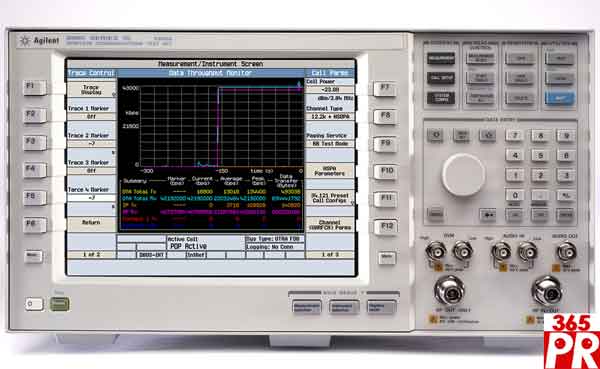The width and height of the screenshot is (600, 369).
Task: Hit the green power standby button
Action: pyautogui.click(x=60, y=304)
